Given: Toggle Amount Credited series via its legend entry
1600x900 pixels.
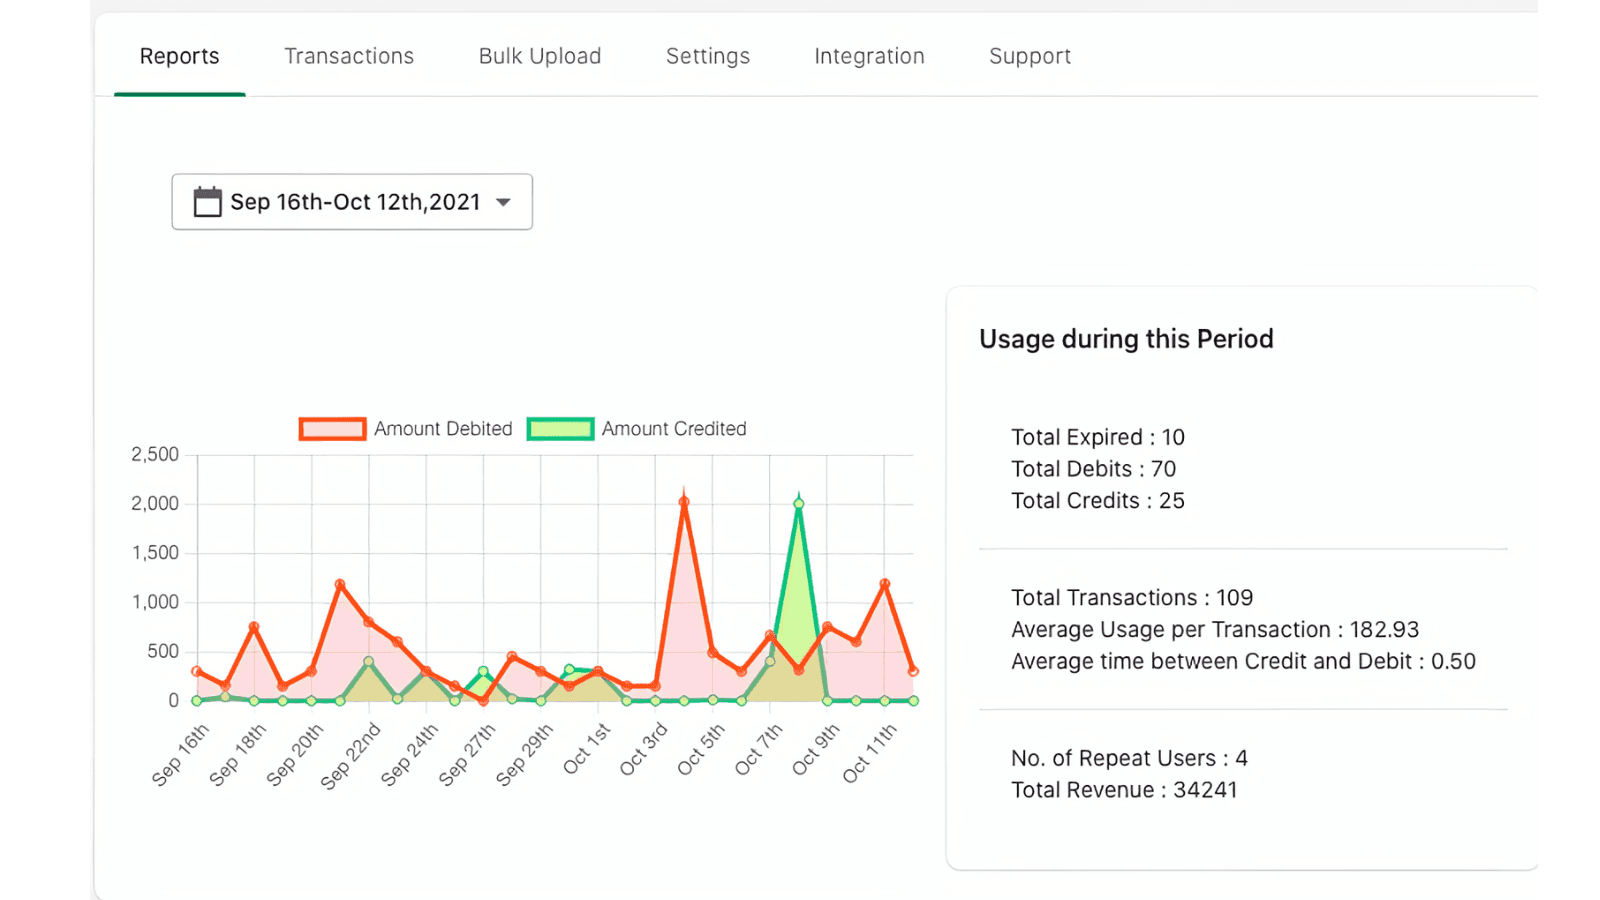Looking at the screenshot, I should point(674,428).
